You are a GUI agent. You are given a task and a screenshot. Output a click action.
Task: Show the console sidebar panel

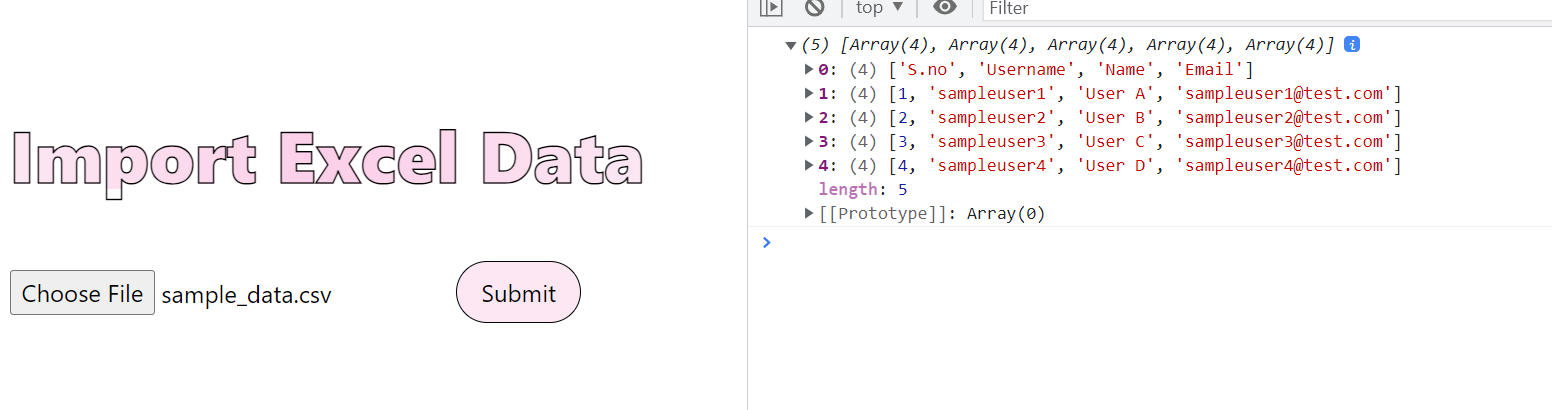[x=770, y=7]
